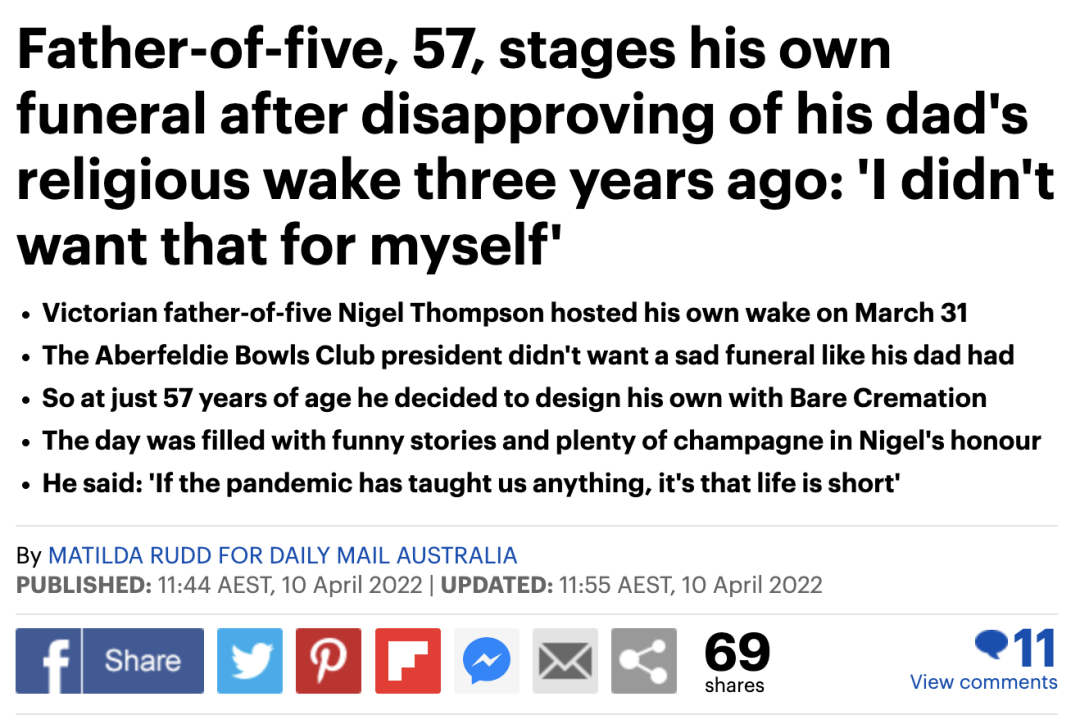Image resolution: width=1080 pixels, height=724 pixels.
Task: Select the Aberfeldie Bowls Club bullet point
Action: tap(528, 355)
